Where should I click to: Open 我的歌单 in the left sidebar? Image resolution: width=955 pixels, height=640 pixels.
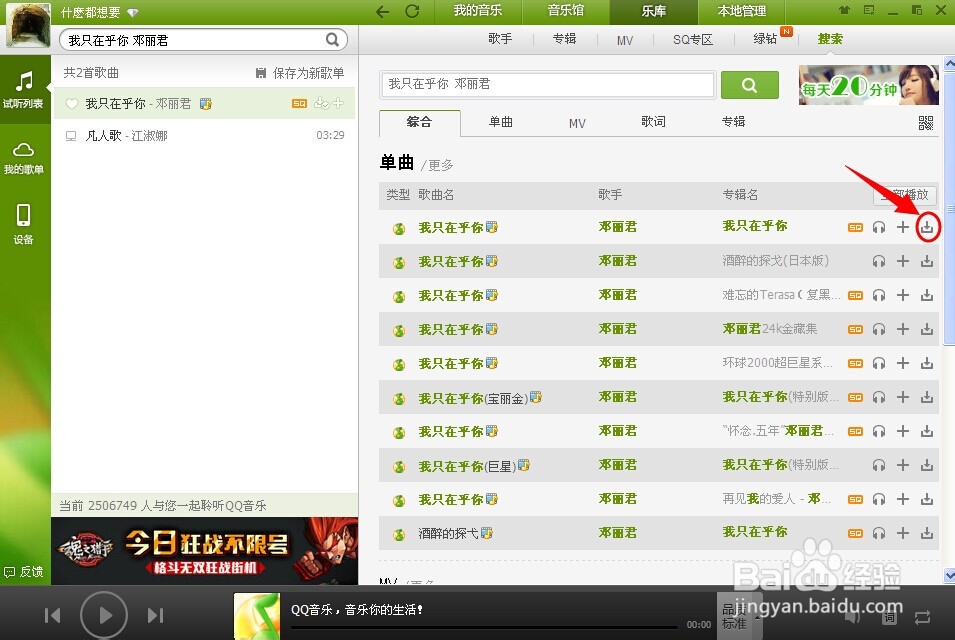click(x=25, y=158)
